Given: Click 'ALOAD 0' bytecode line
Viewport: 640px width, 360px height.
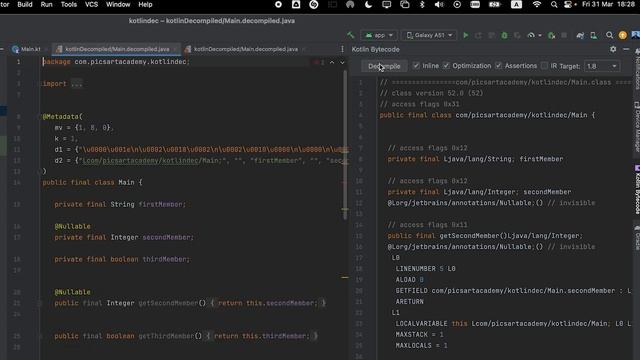Looking at the screenshot, I should [409, 280].
